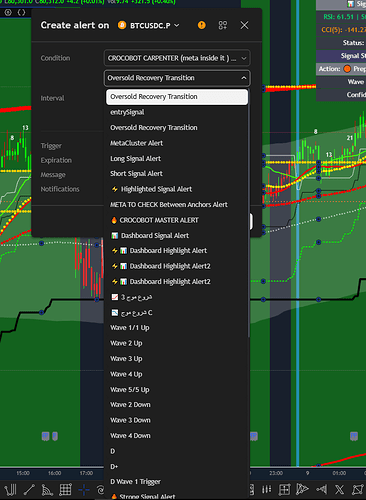The width and height of the screenshot is (366, 500).
Task: Click the Message label
Action: click(53, 175)
